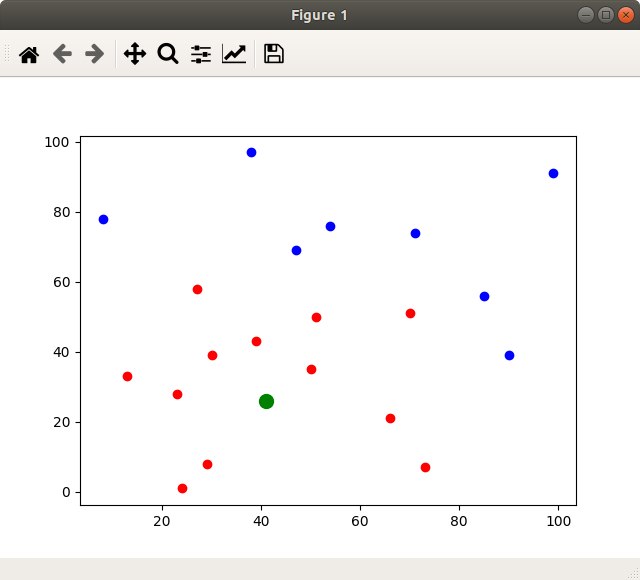
Task: Go back to previous view arrow
Action: tap(62, 54)
